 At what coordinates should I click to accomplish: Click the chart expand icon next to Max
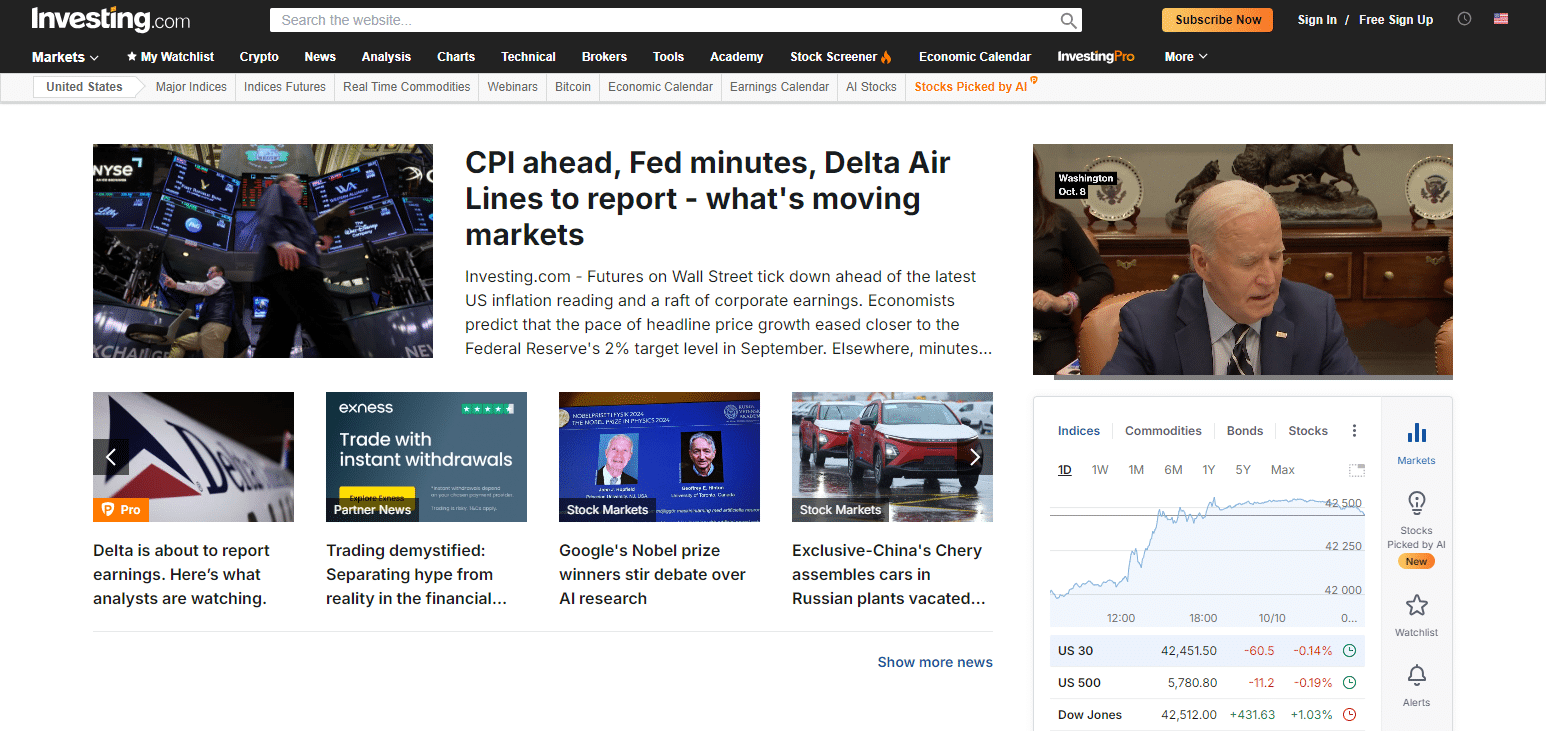pyautogui.click(x=1357, y=470)
